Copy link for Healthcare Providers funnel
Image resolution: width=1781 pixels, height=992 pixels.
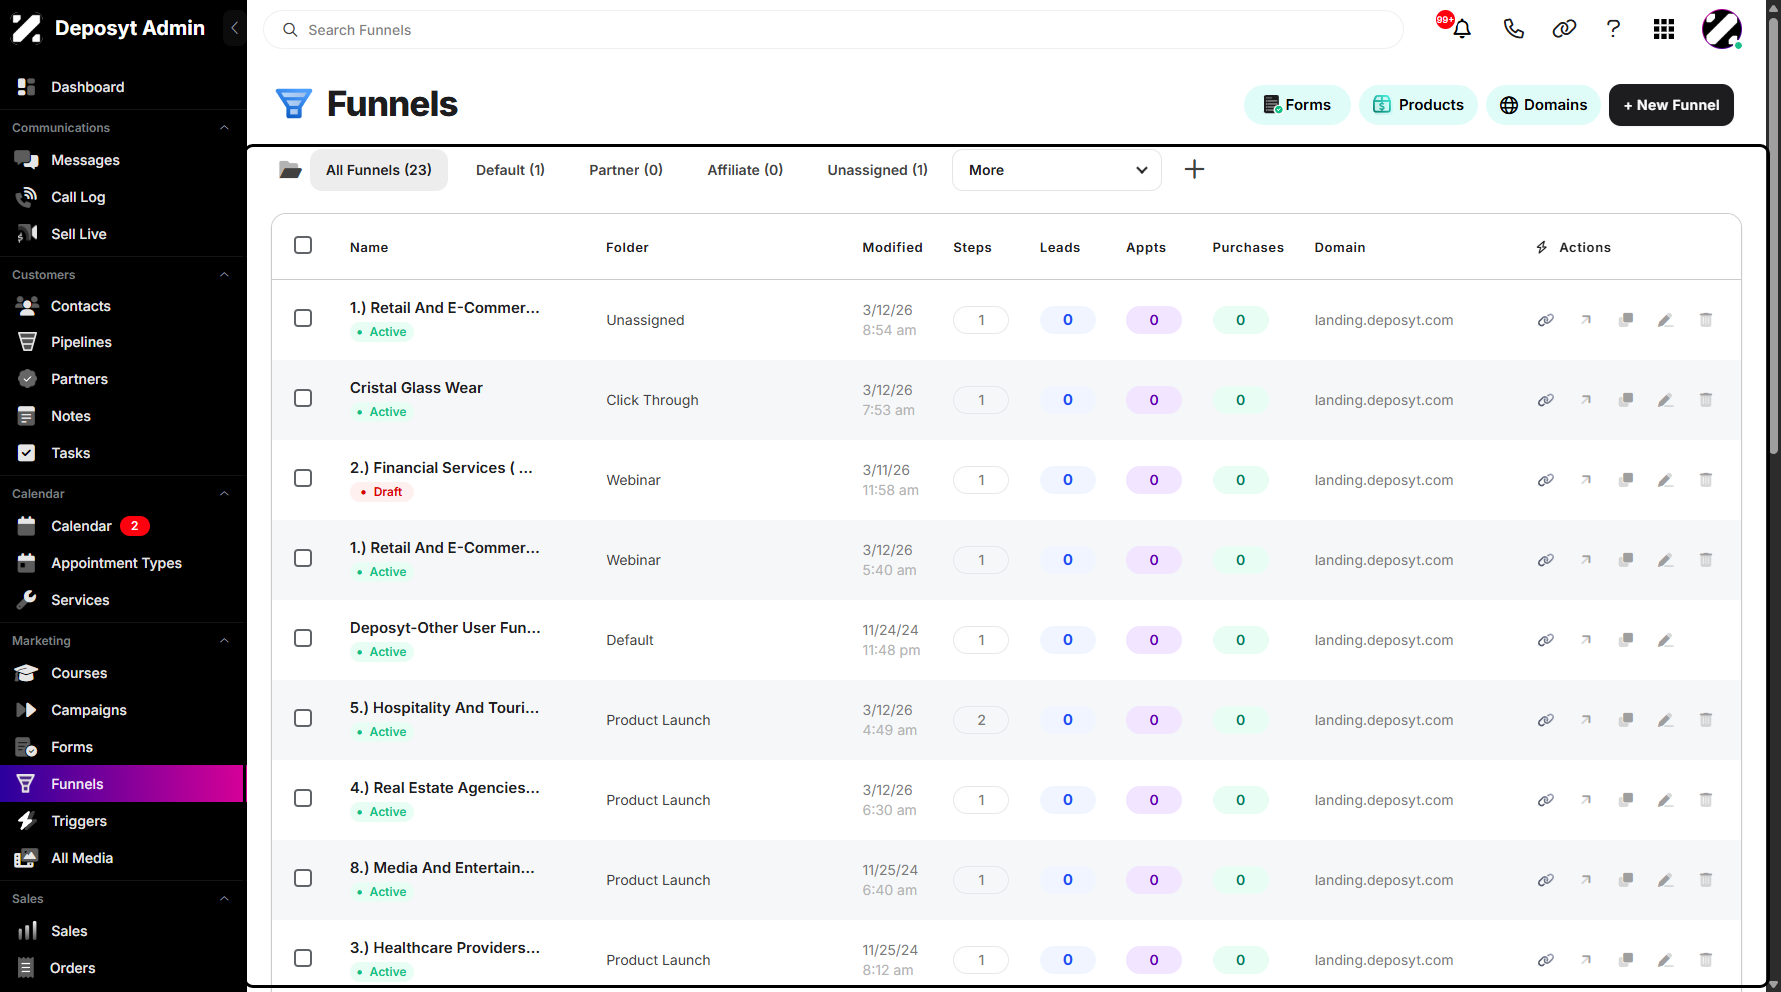pyautogui.click(x=1545, y=960)
